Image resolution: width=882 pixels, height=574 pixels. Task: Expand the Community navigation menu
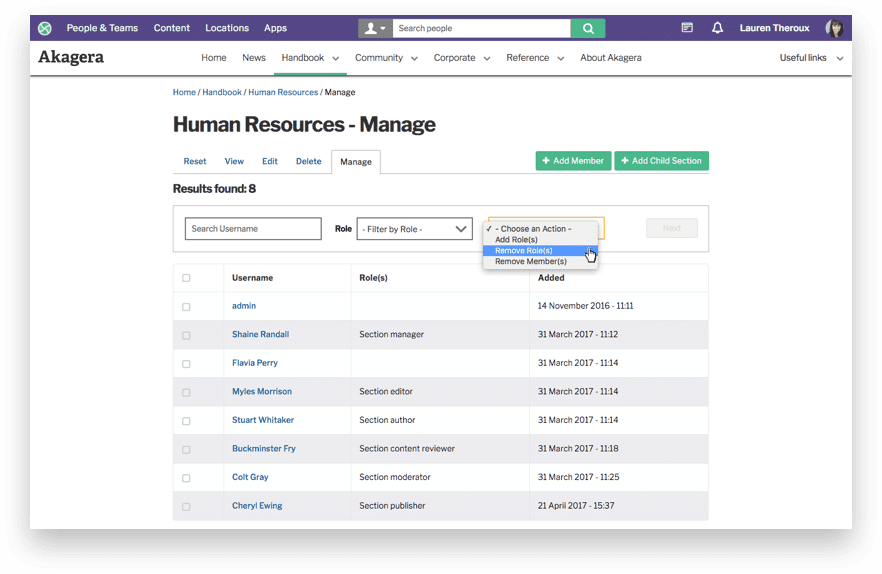(x=386, y=58)
